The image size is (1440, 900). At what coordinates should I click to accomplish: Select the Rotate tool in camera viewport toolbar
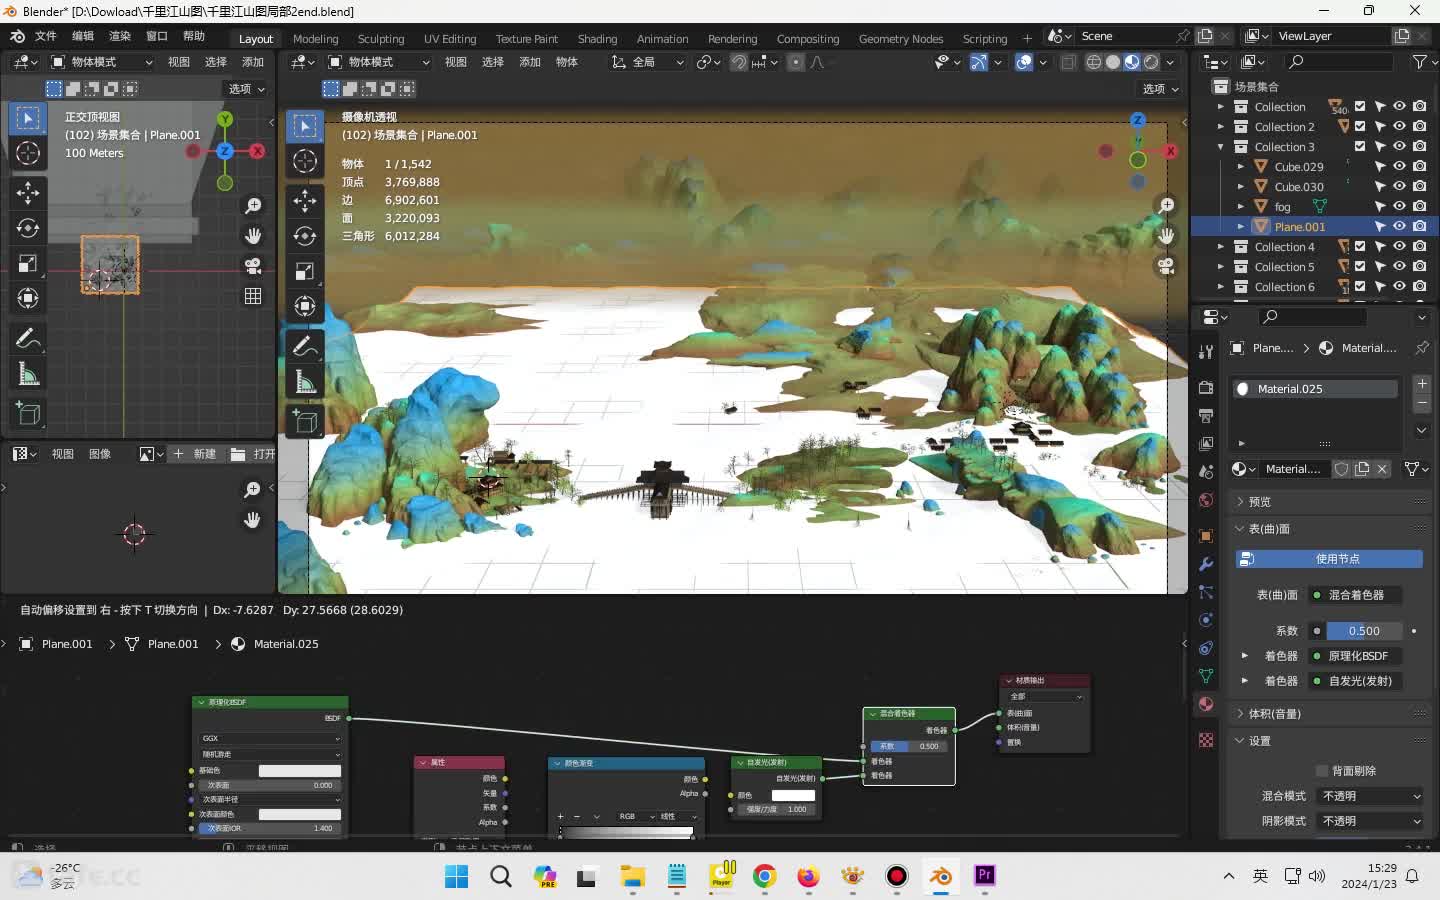(305, 236)
